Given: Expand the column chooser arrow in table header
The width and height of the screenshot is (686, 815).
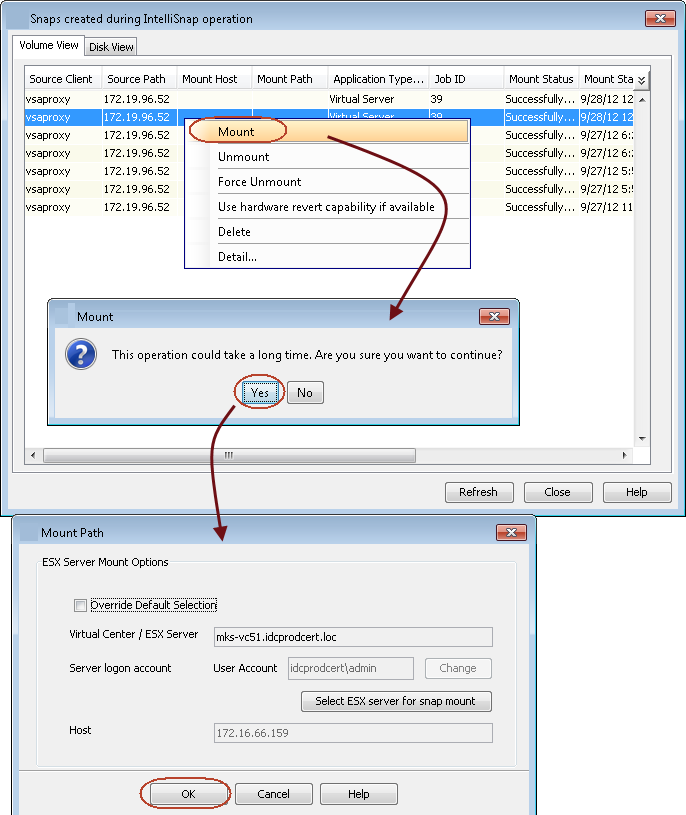Looking at the screenshot, I should [641, 80].
